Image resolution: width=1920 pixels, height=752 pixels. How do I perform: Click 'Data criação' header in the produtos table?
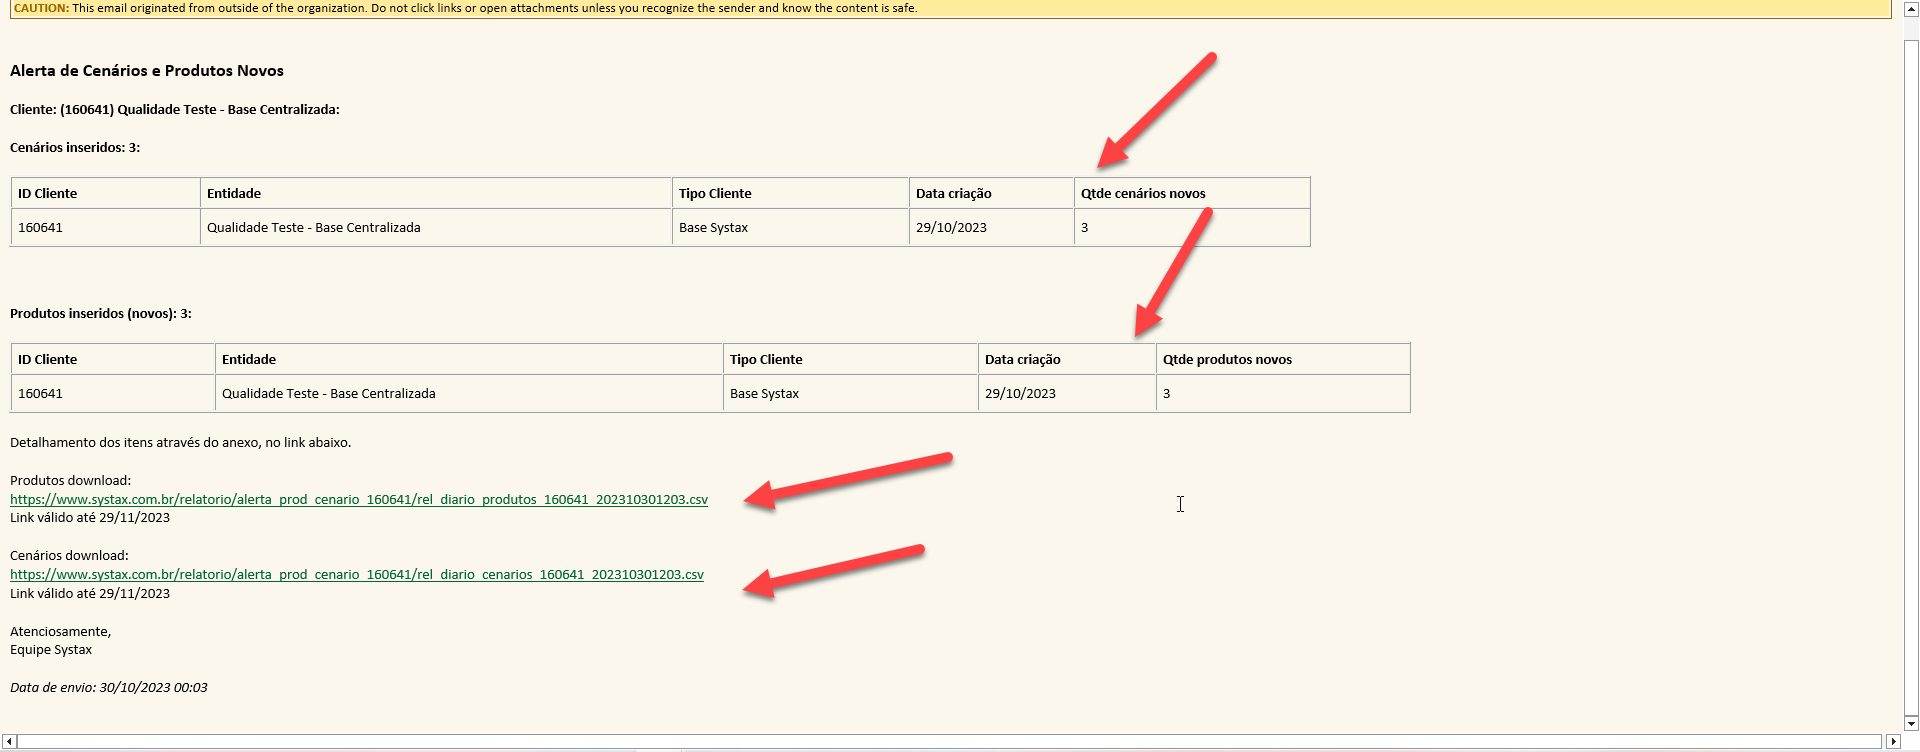pos(1023,359)
